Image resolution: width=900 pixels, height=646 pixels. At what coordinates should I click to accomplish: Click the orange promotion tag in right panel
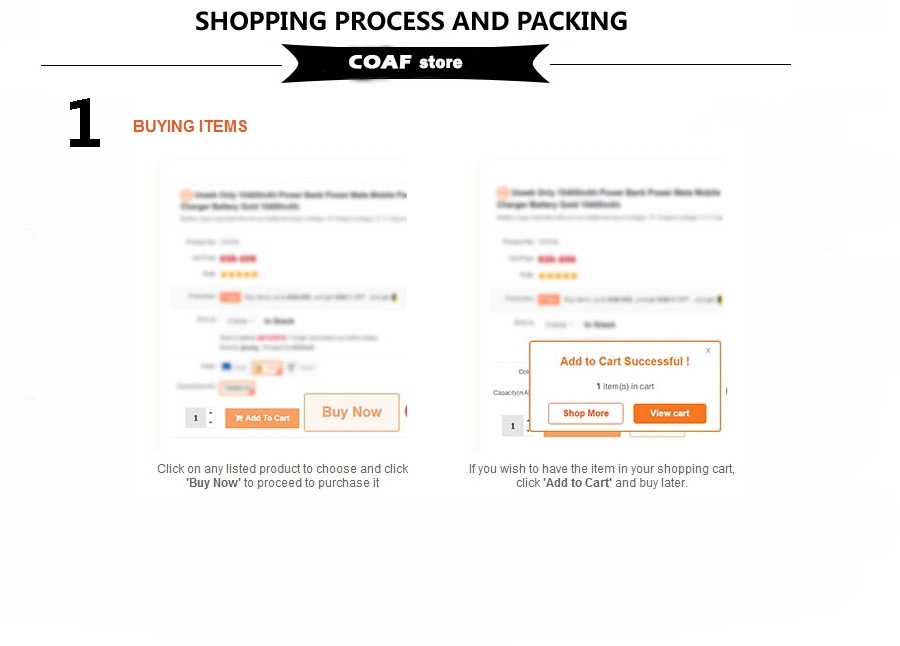click(x=549, y=299)
